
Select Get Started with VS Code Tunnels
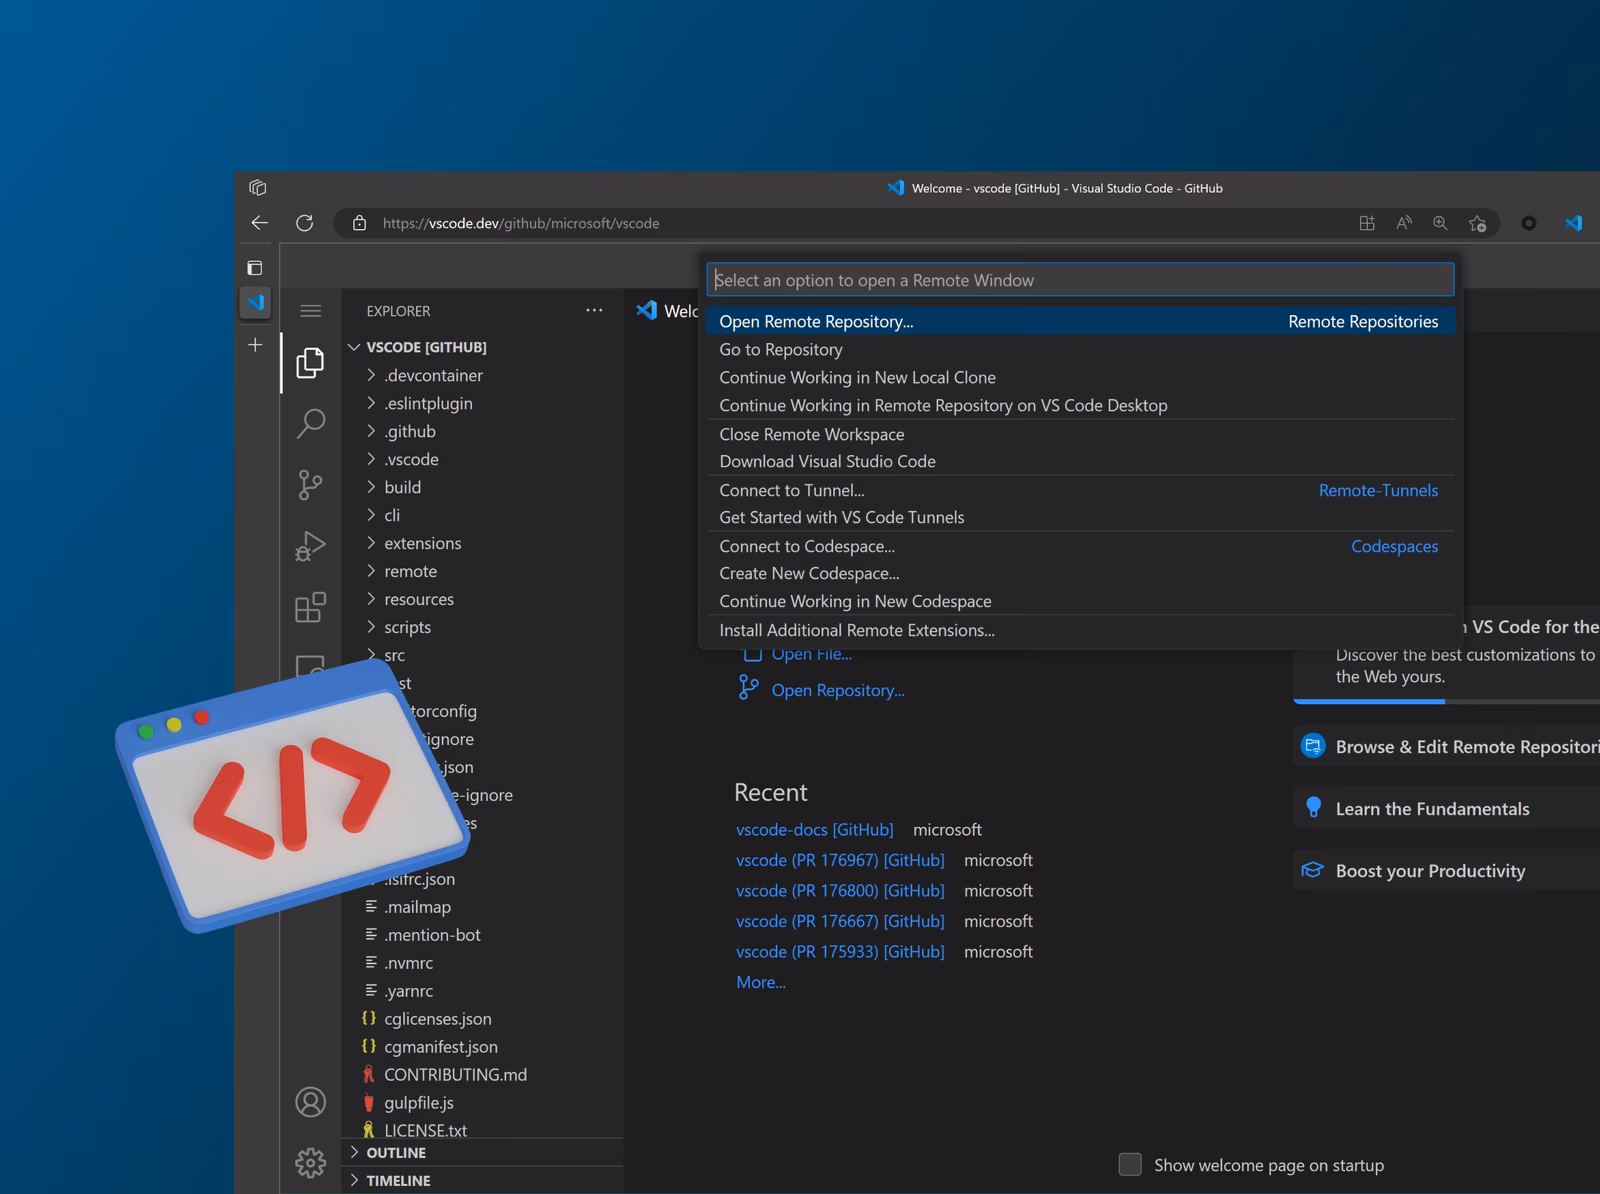click(1080, 517)
